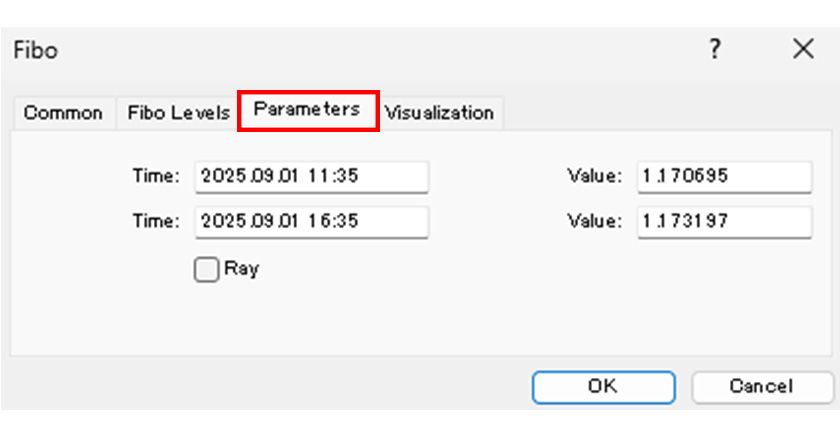The width and height of the screenshot is (840, 436).
Task: Click the Value label beside 1.173197
Action: click(x=595, y=221)
